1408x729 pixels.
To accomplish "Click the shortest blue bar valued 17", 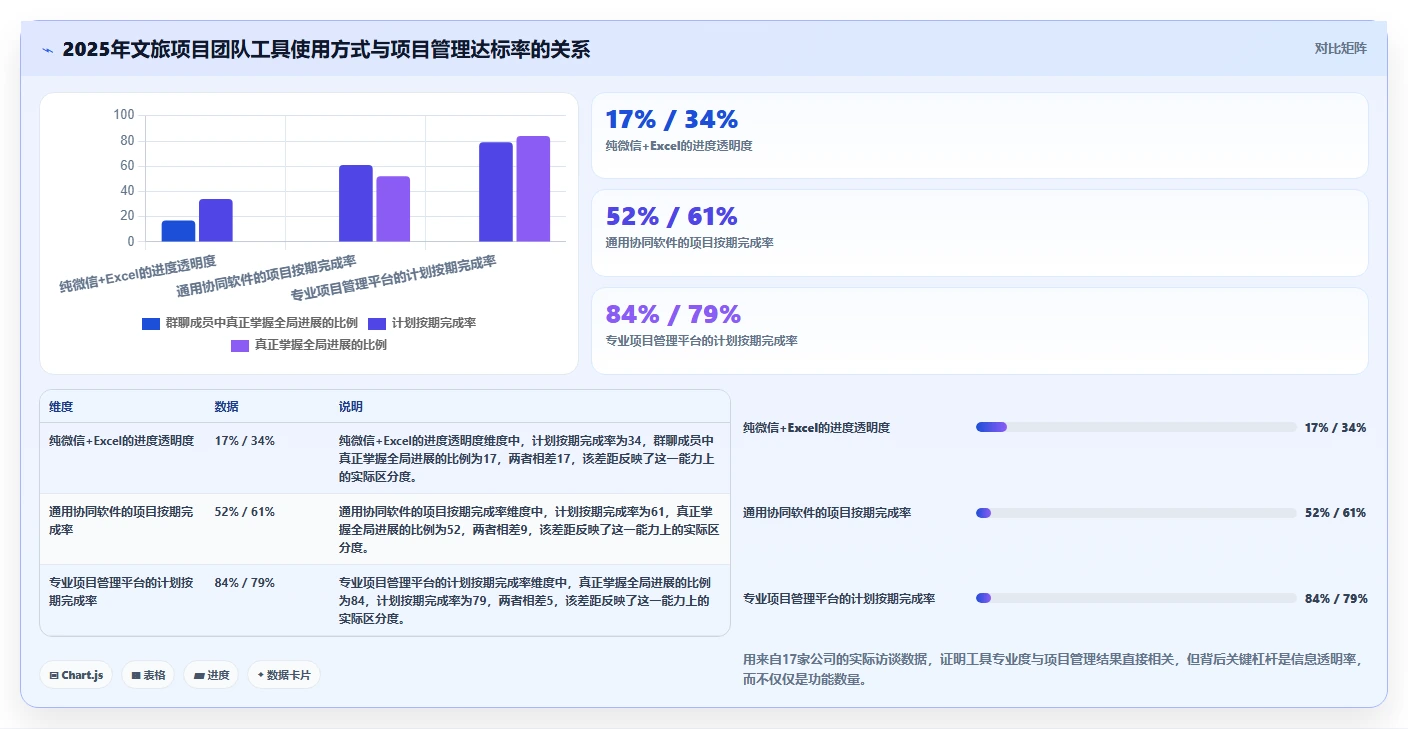I will point(178,231).
